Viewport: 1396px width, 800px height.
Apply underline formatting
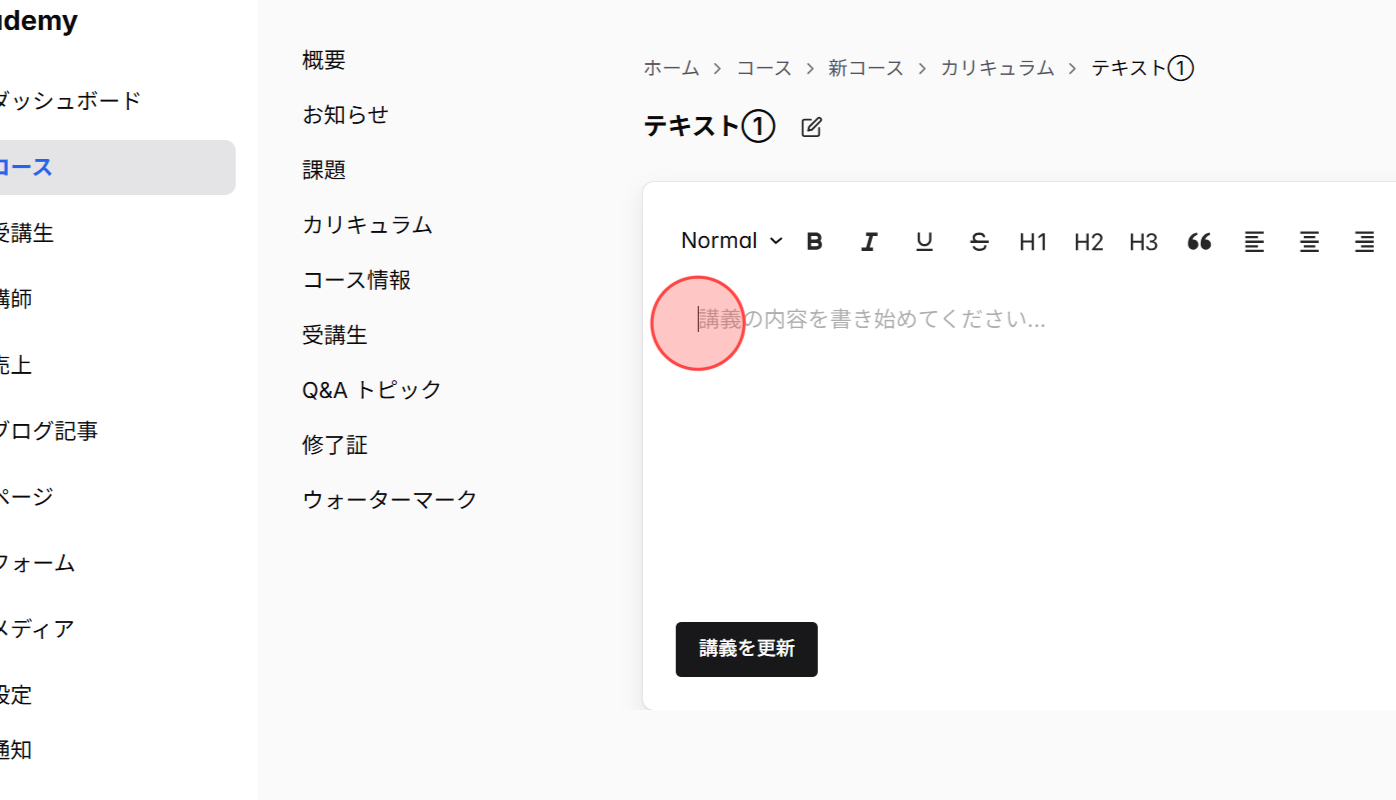click(924, 241)
